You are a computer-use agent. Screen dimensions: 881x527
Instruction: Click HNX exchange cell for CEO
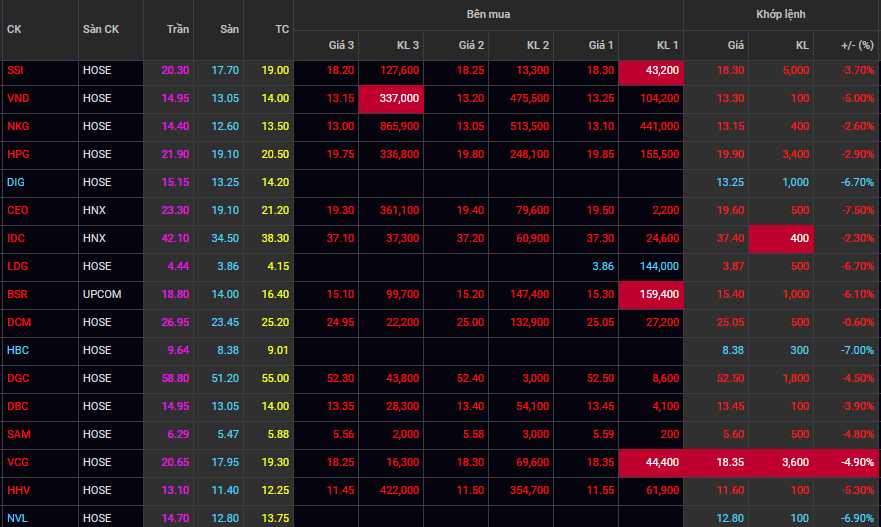[94, 211]
